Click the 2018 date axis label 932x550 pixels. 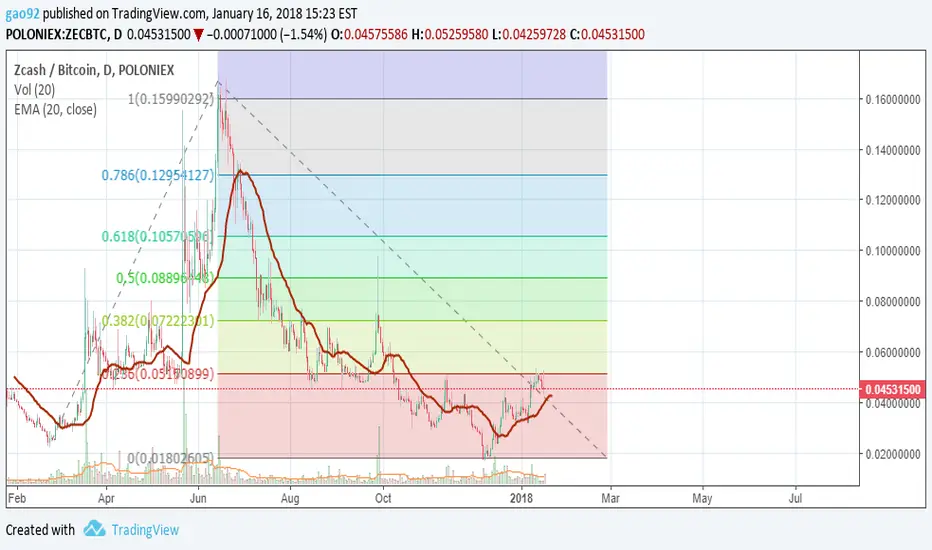point(522,498)
